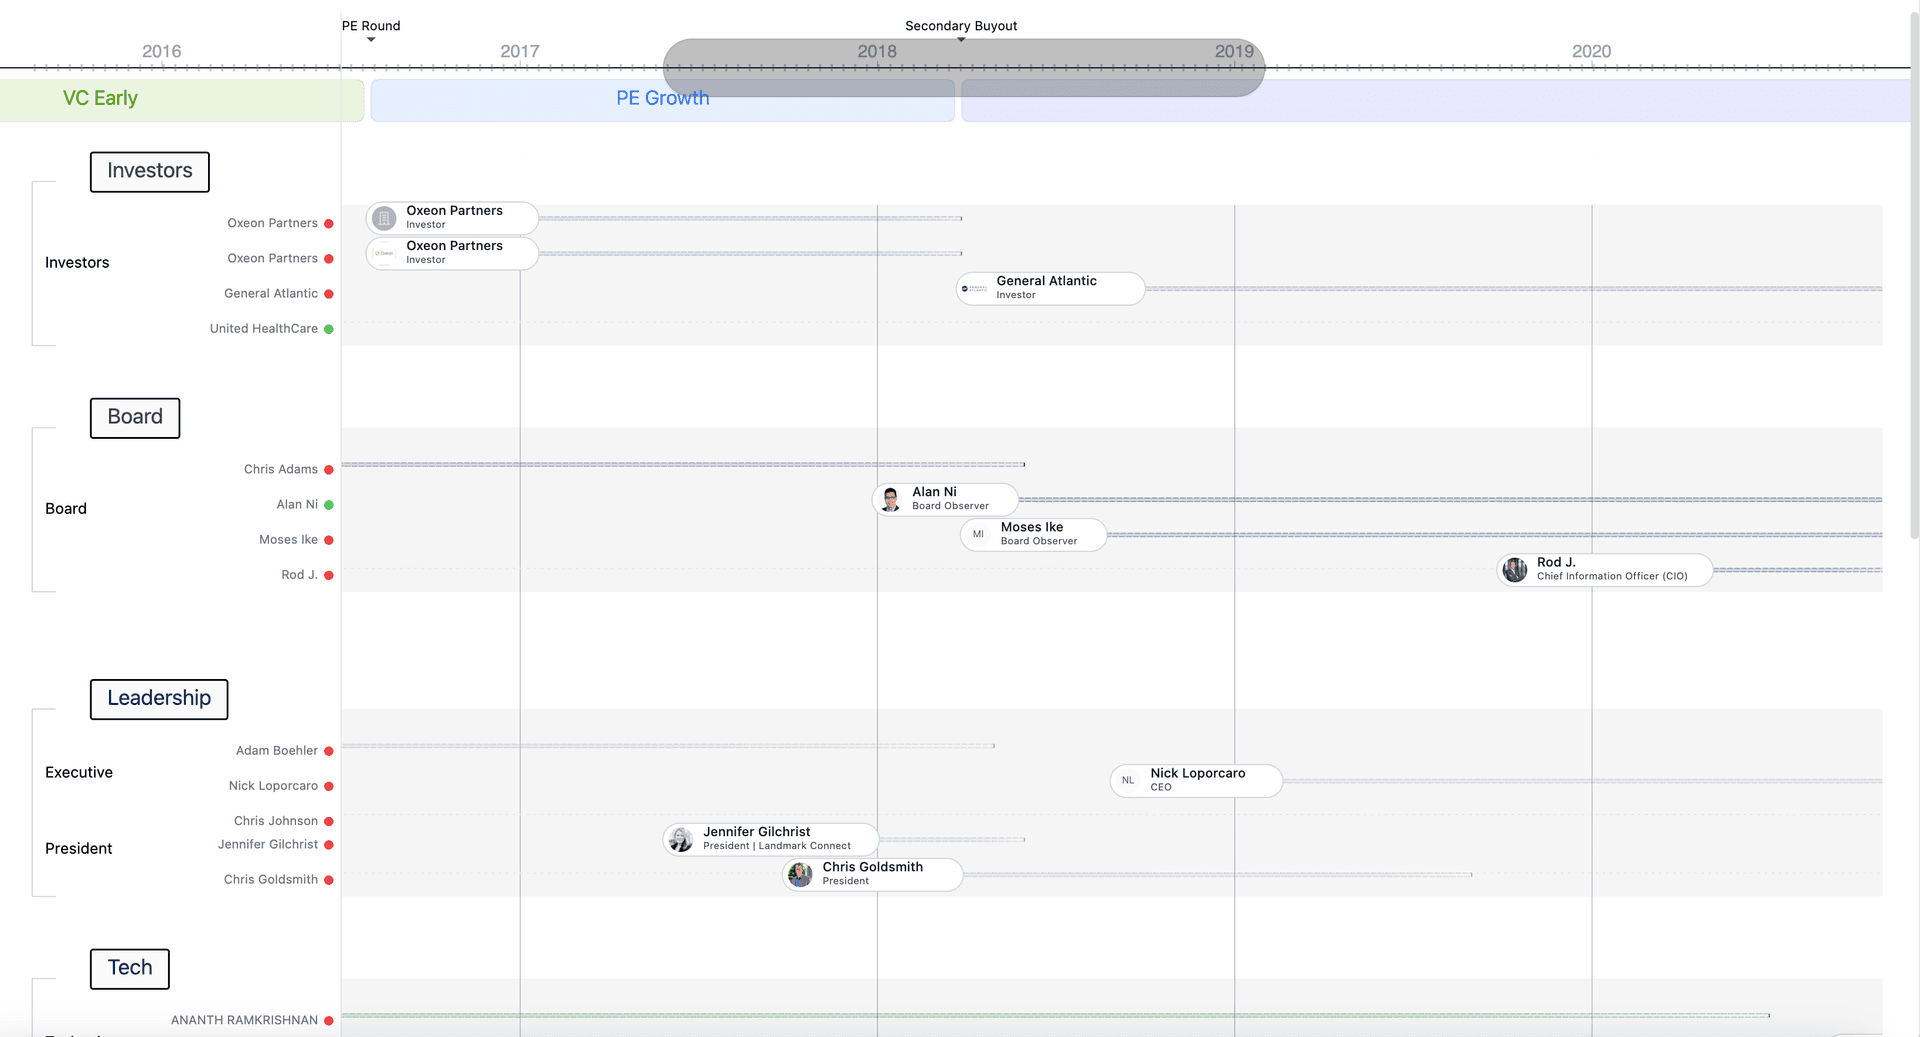The width and height of the screenshot is (1920, 1037).
Task: Toggle the red dot beside Jennifer Gilchrist label
Action: pyautogui.click(x=329, y=845)
